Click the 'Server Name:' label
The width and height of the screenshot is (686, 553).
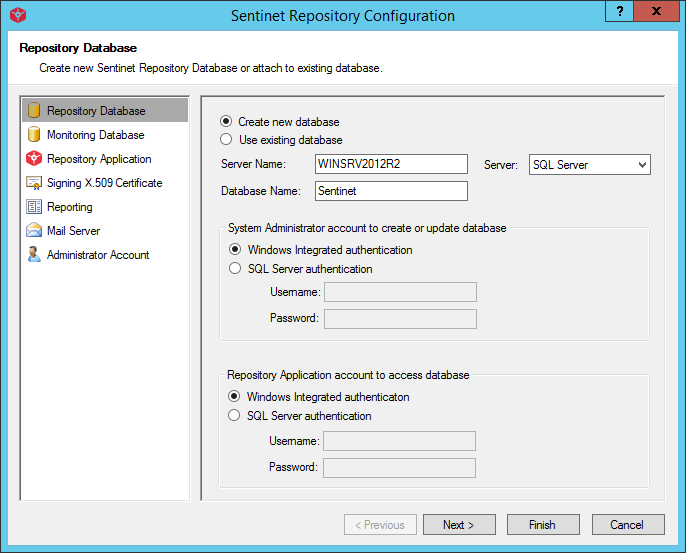(253, 164)
